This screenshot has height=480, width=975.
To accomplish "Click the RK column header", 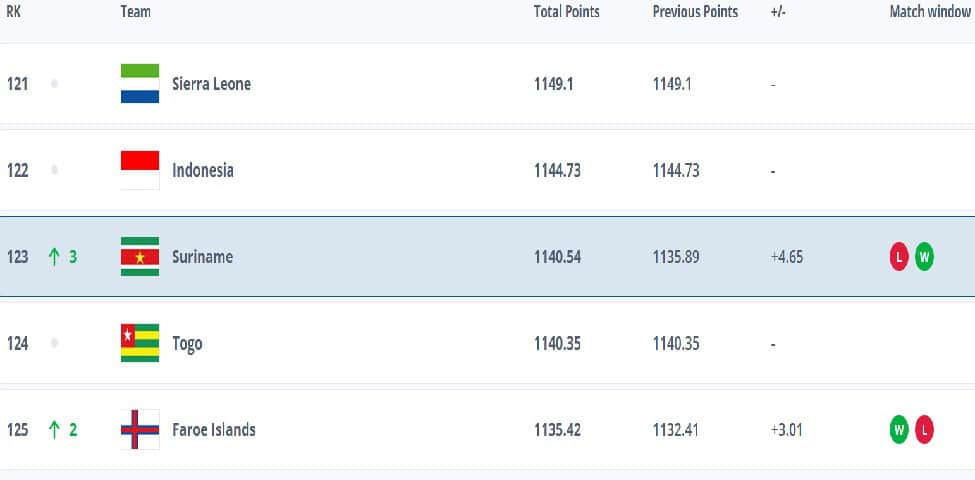I will tap(13, 12).
